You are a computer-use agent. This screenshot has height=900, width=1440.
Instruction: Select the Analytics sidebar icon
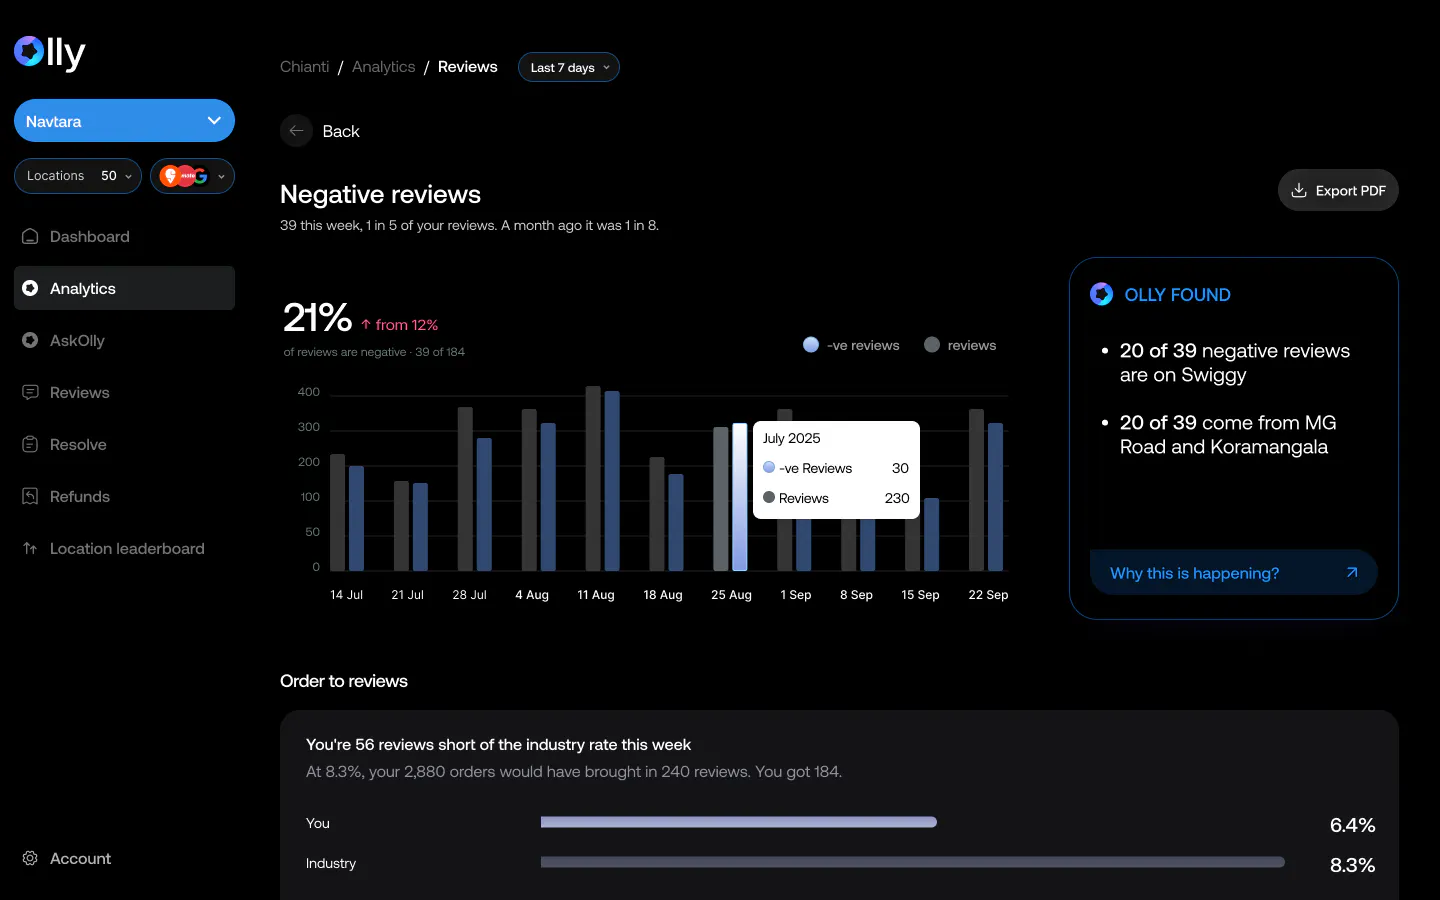pos(30,288)
